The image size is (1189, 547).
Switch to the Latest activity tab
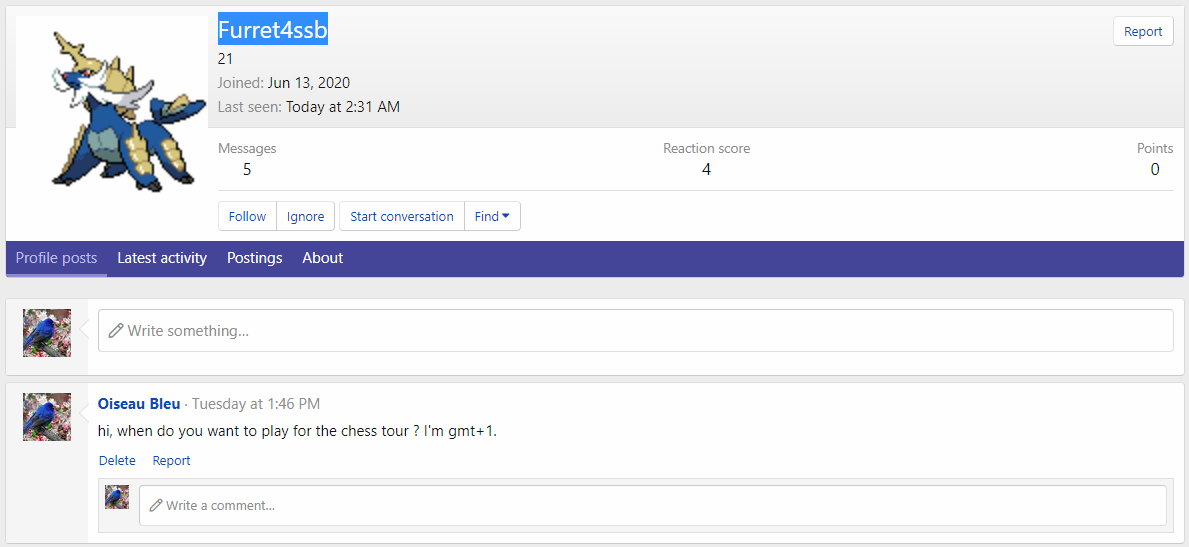tap(162, 258)
